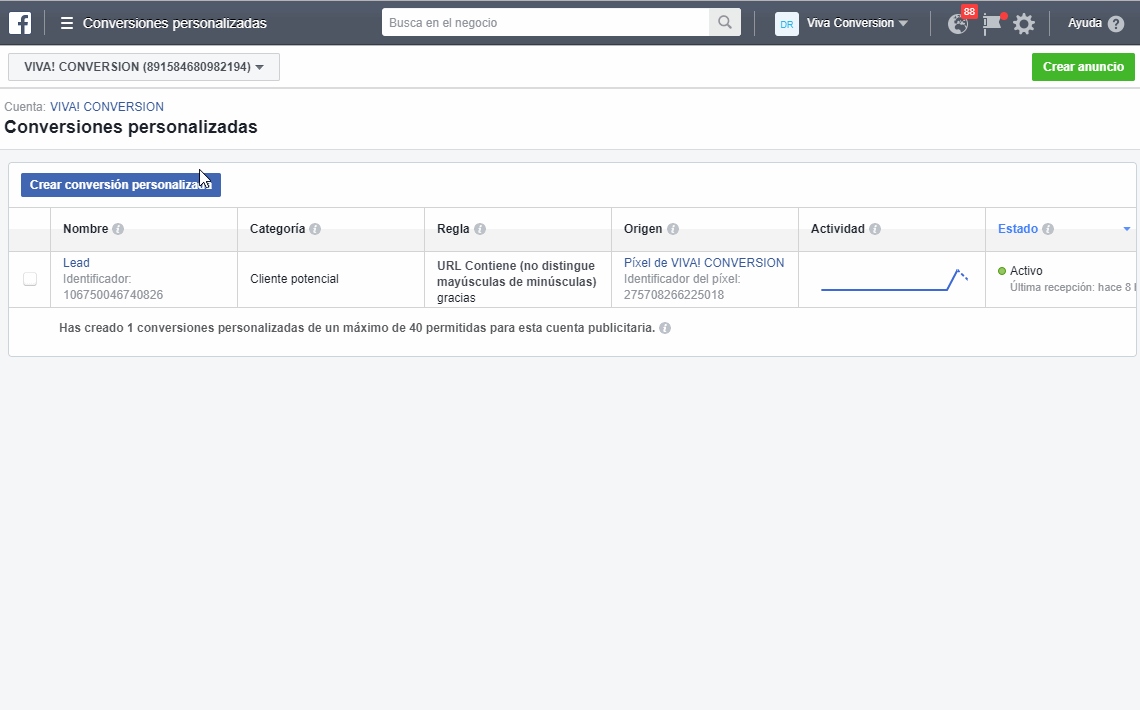
Task: Click the Crear anuncio button
Action: (1083, 67)
